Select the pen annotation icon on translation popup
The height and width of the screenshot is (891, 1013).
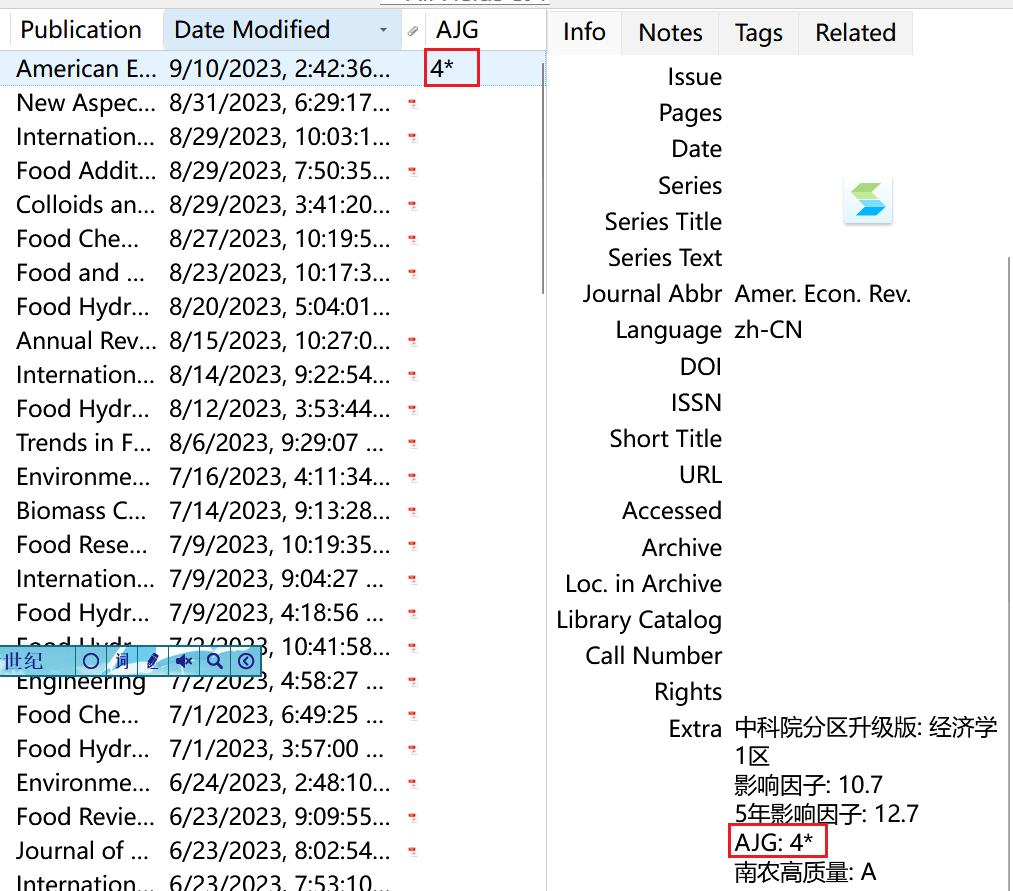pos(151,661)
